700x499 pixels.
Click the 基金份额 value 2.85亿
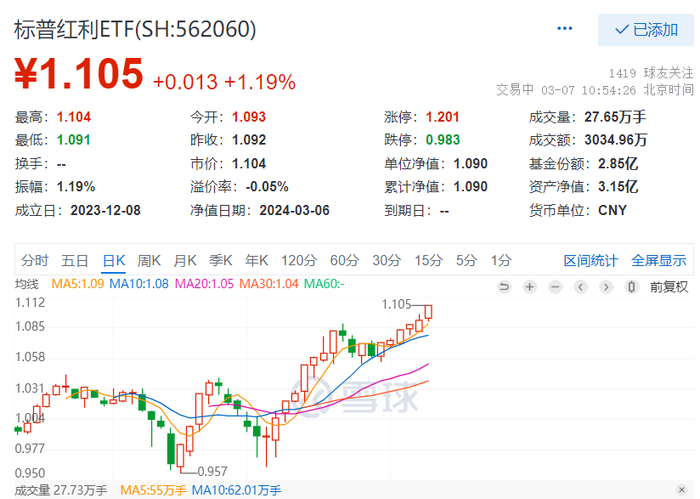[x=618, y=163]
